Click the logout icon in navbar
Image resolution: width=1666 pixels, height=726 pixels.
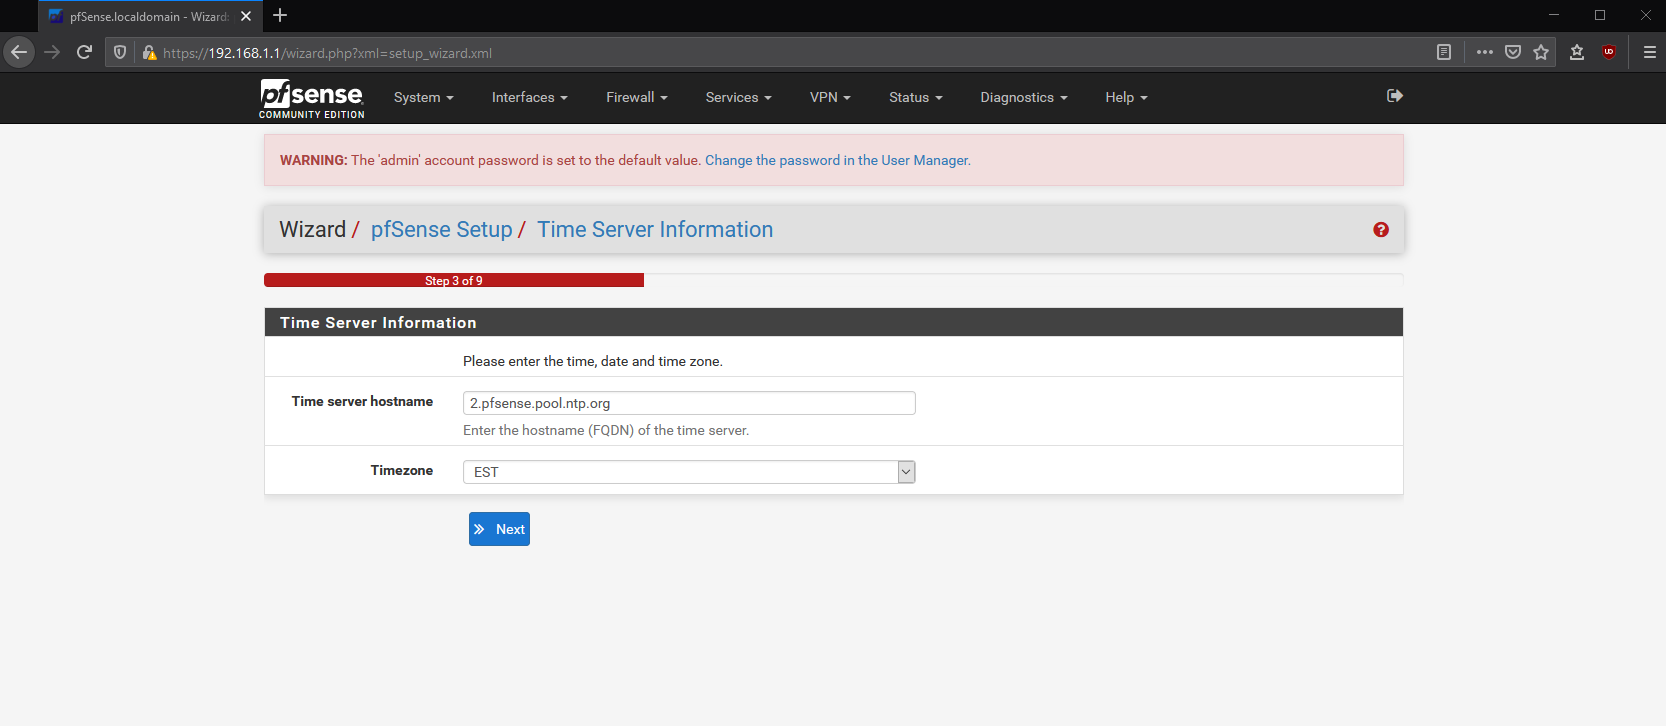click(1395, 96)
